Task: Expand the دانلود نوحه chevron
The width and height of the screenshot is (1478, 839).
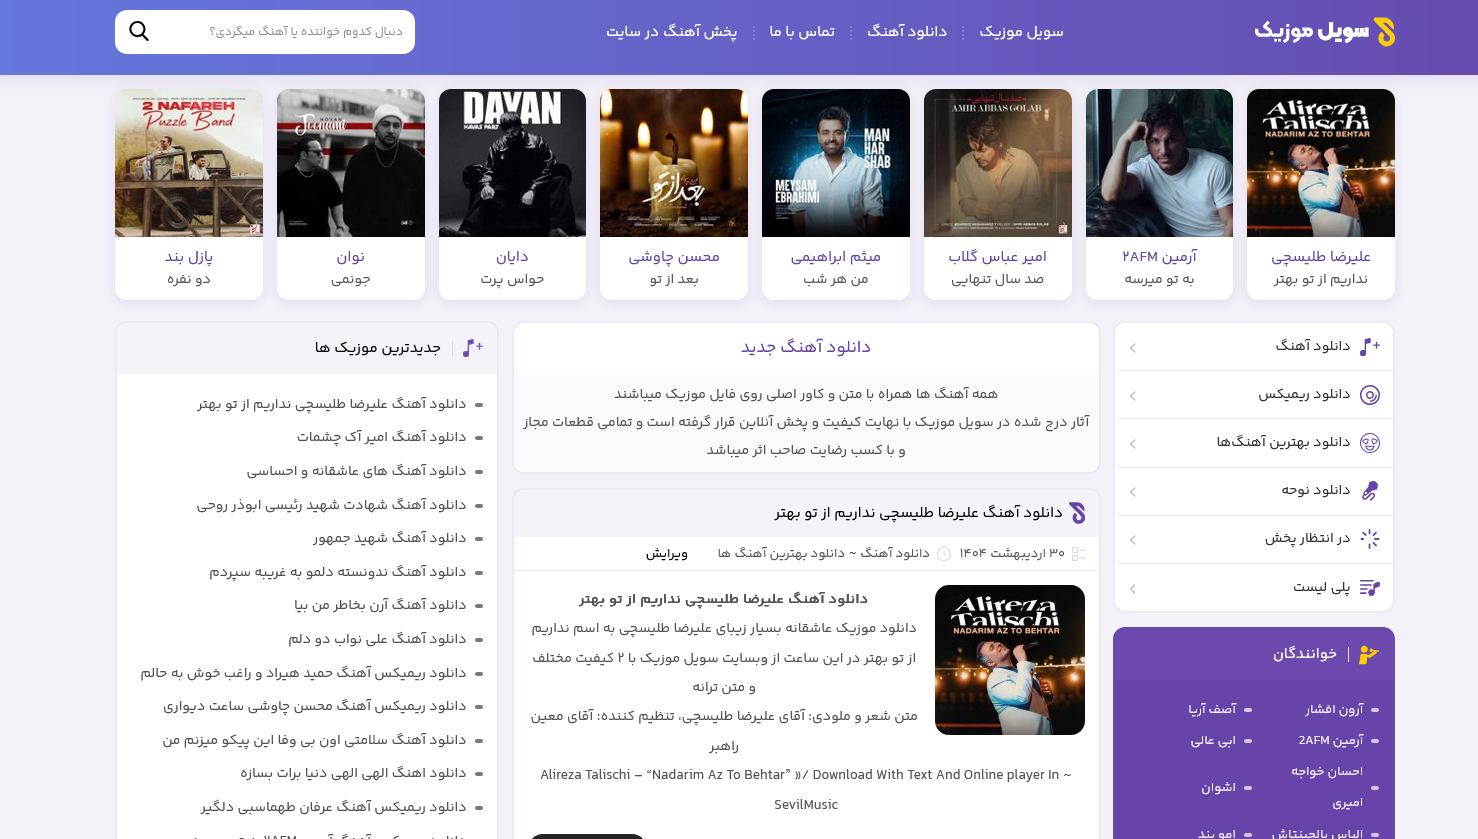Action: [1133, 492]
